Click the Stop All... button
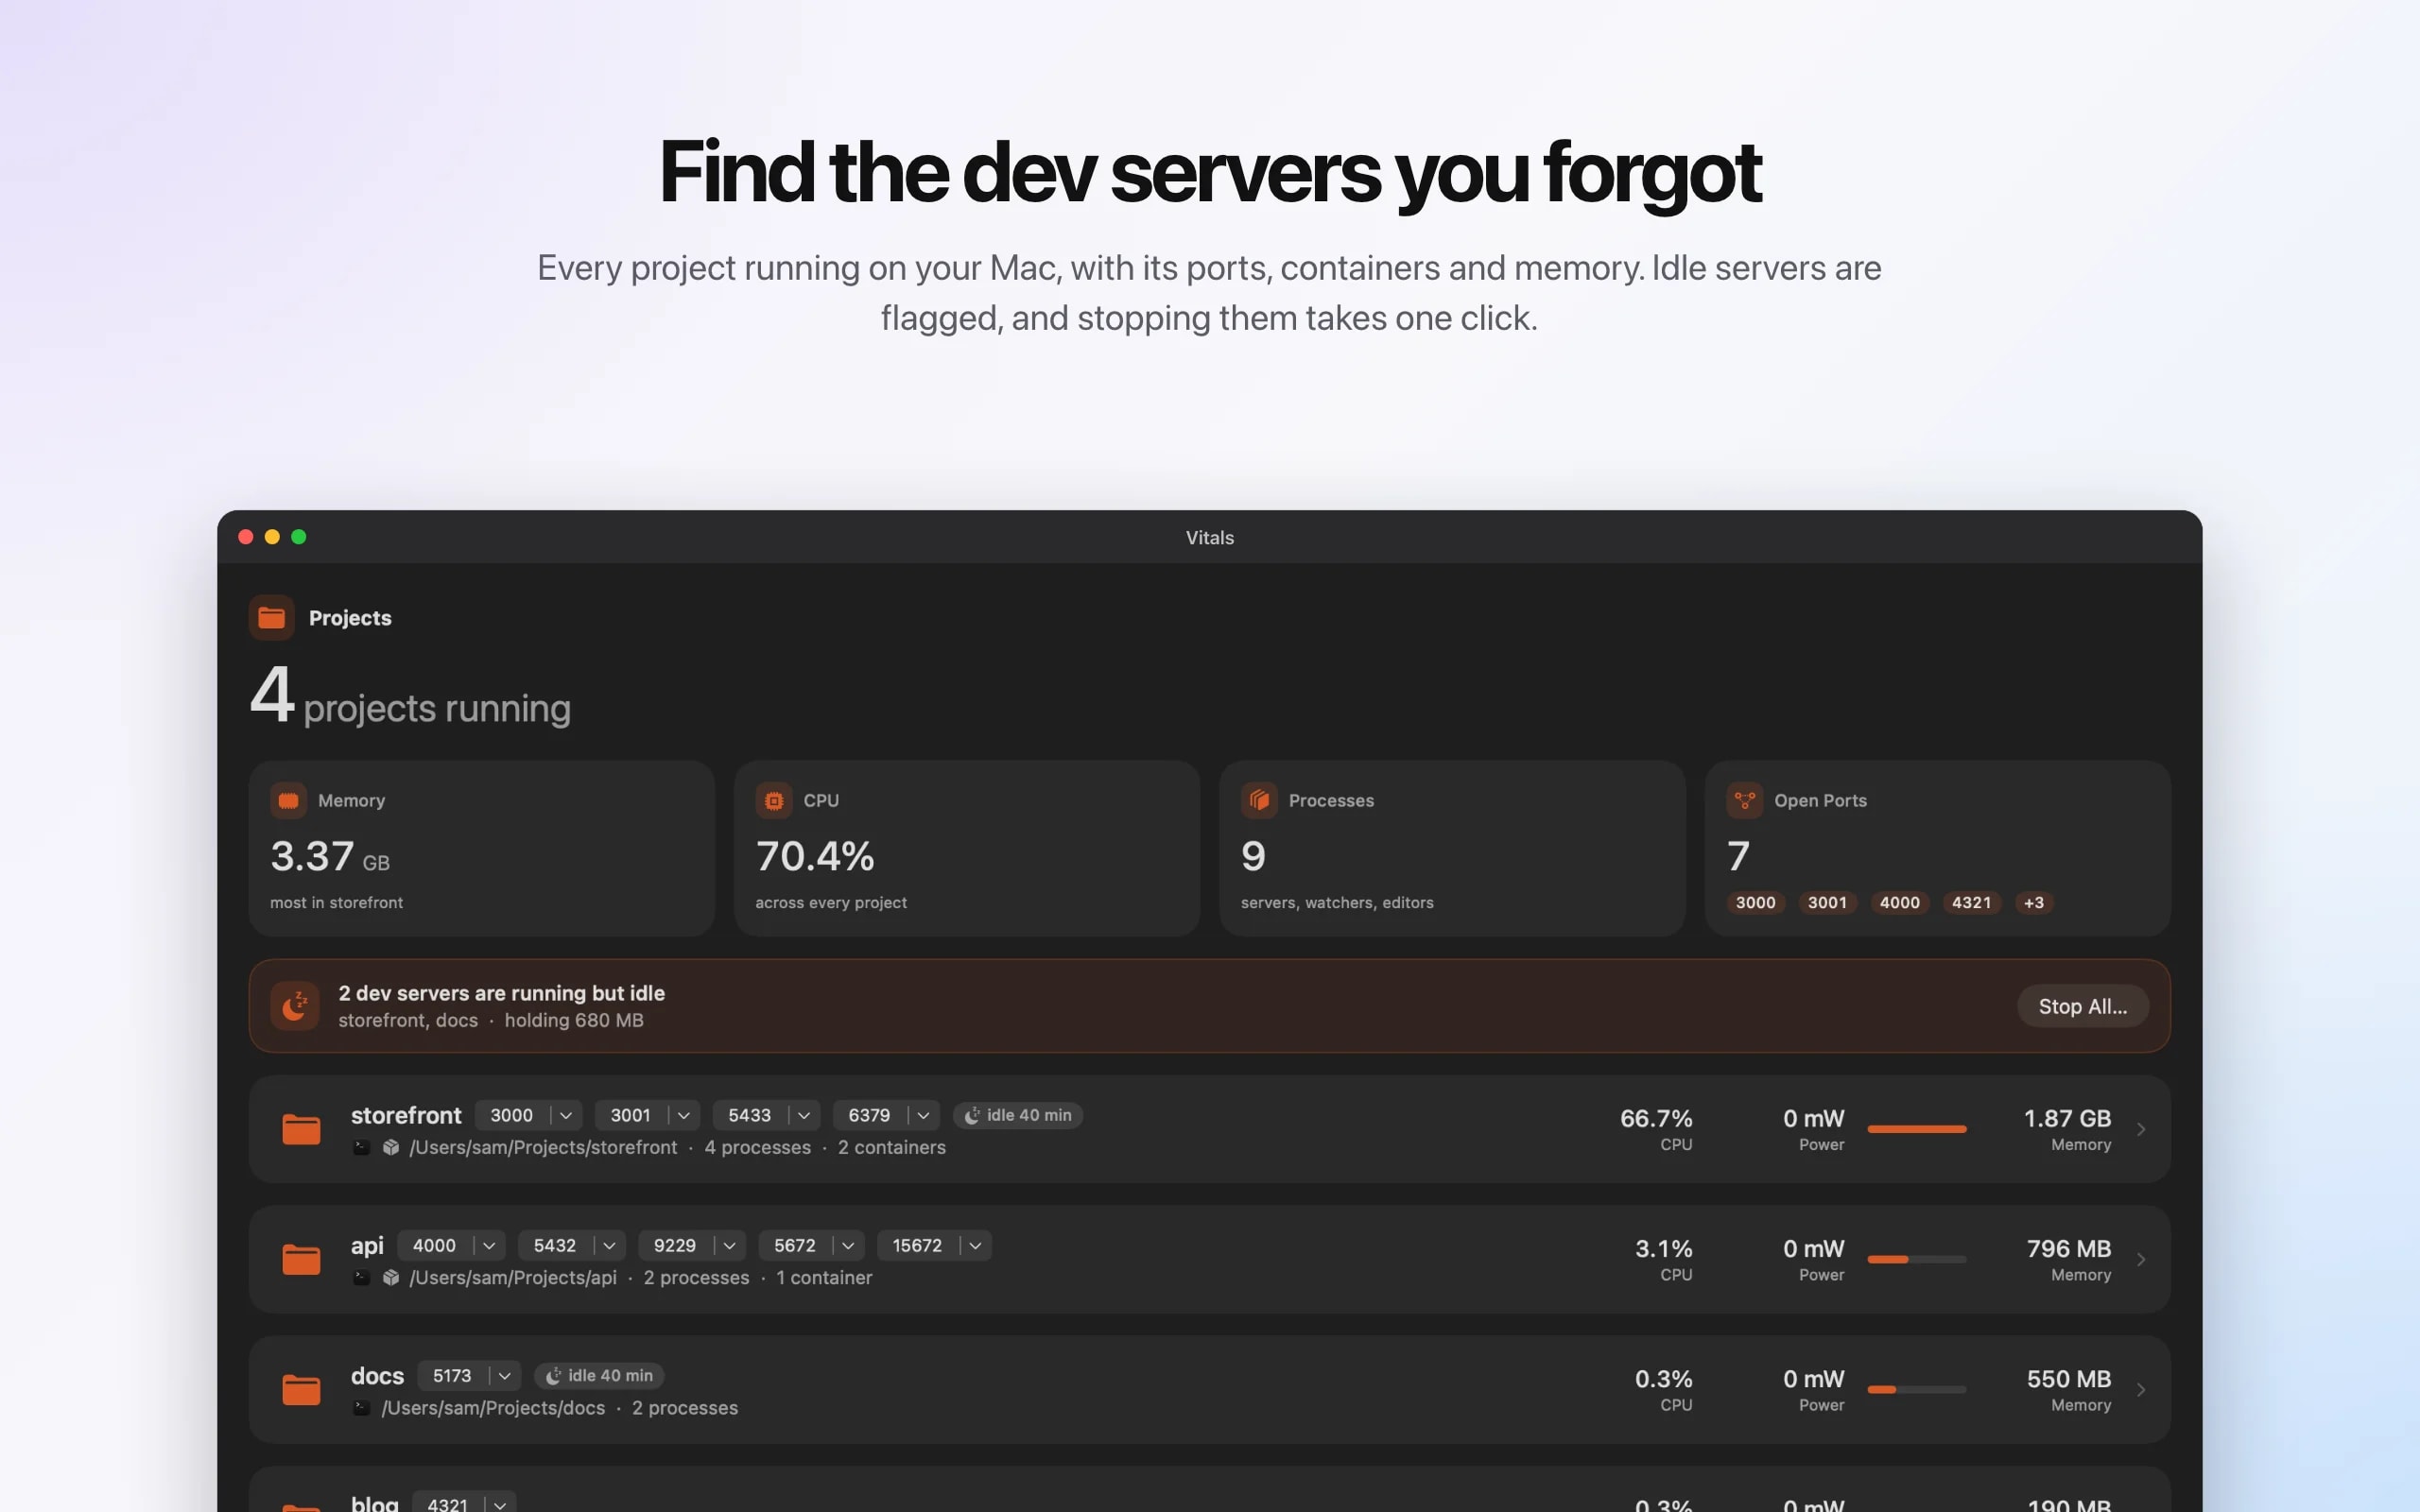The width and height of the screenshot is (2420, 1512). tap(2082, 1006)
